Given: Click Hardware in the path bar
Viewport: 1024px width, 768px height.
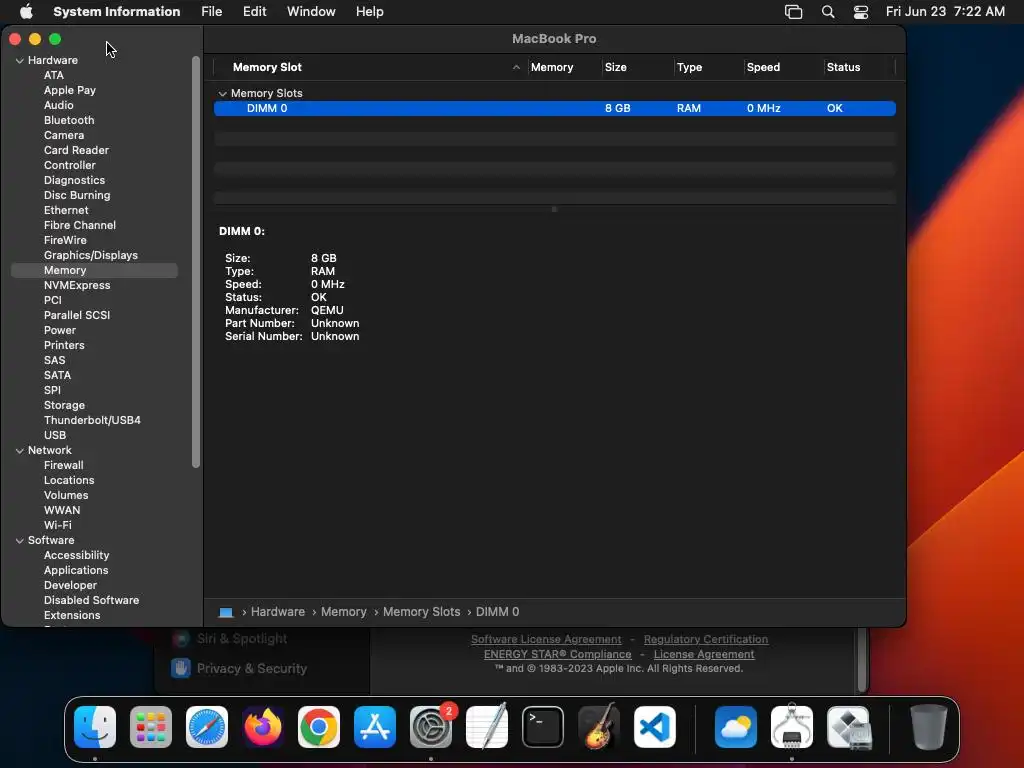Looking at the screenshot, I should pos(278,612).
